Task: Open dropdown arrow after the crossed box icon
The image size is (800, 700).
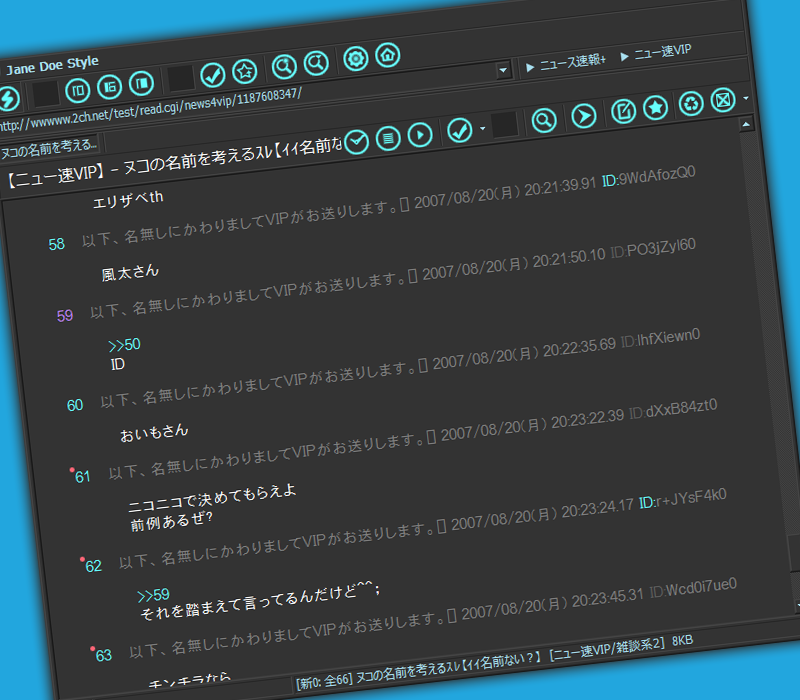Action: point(746,98)
